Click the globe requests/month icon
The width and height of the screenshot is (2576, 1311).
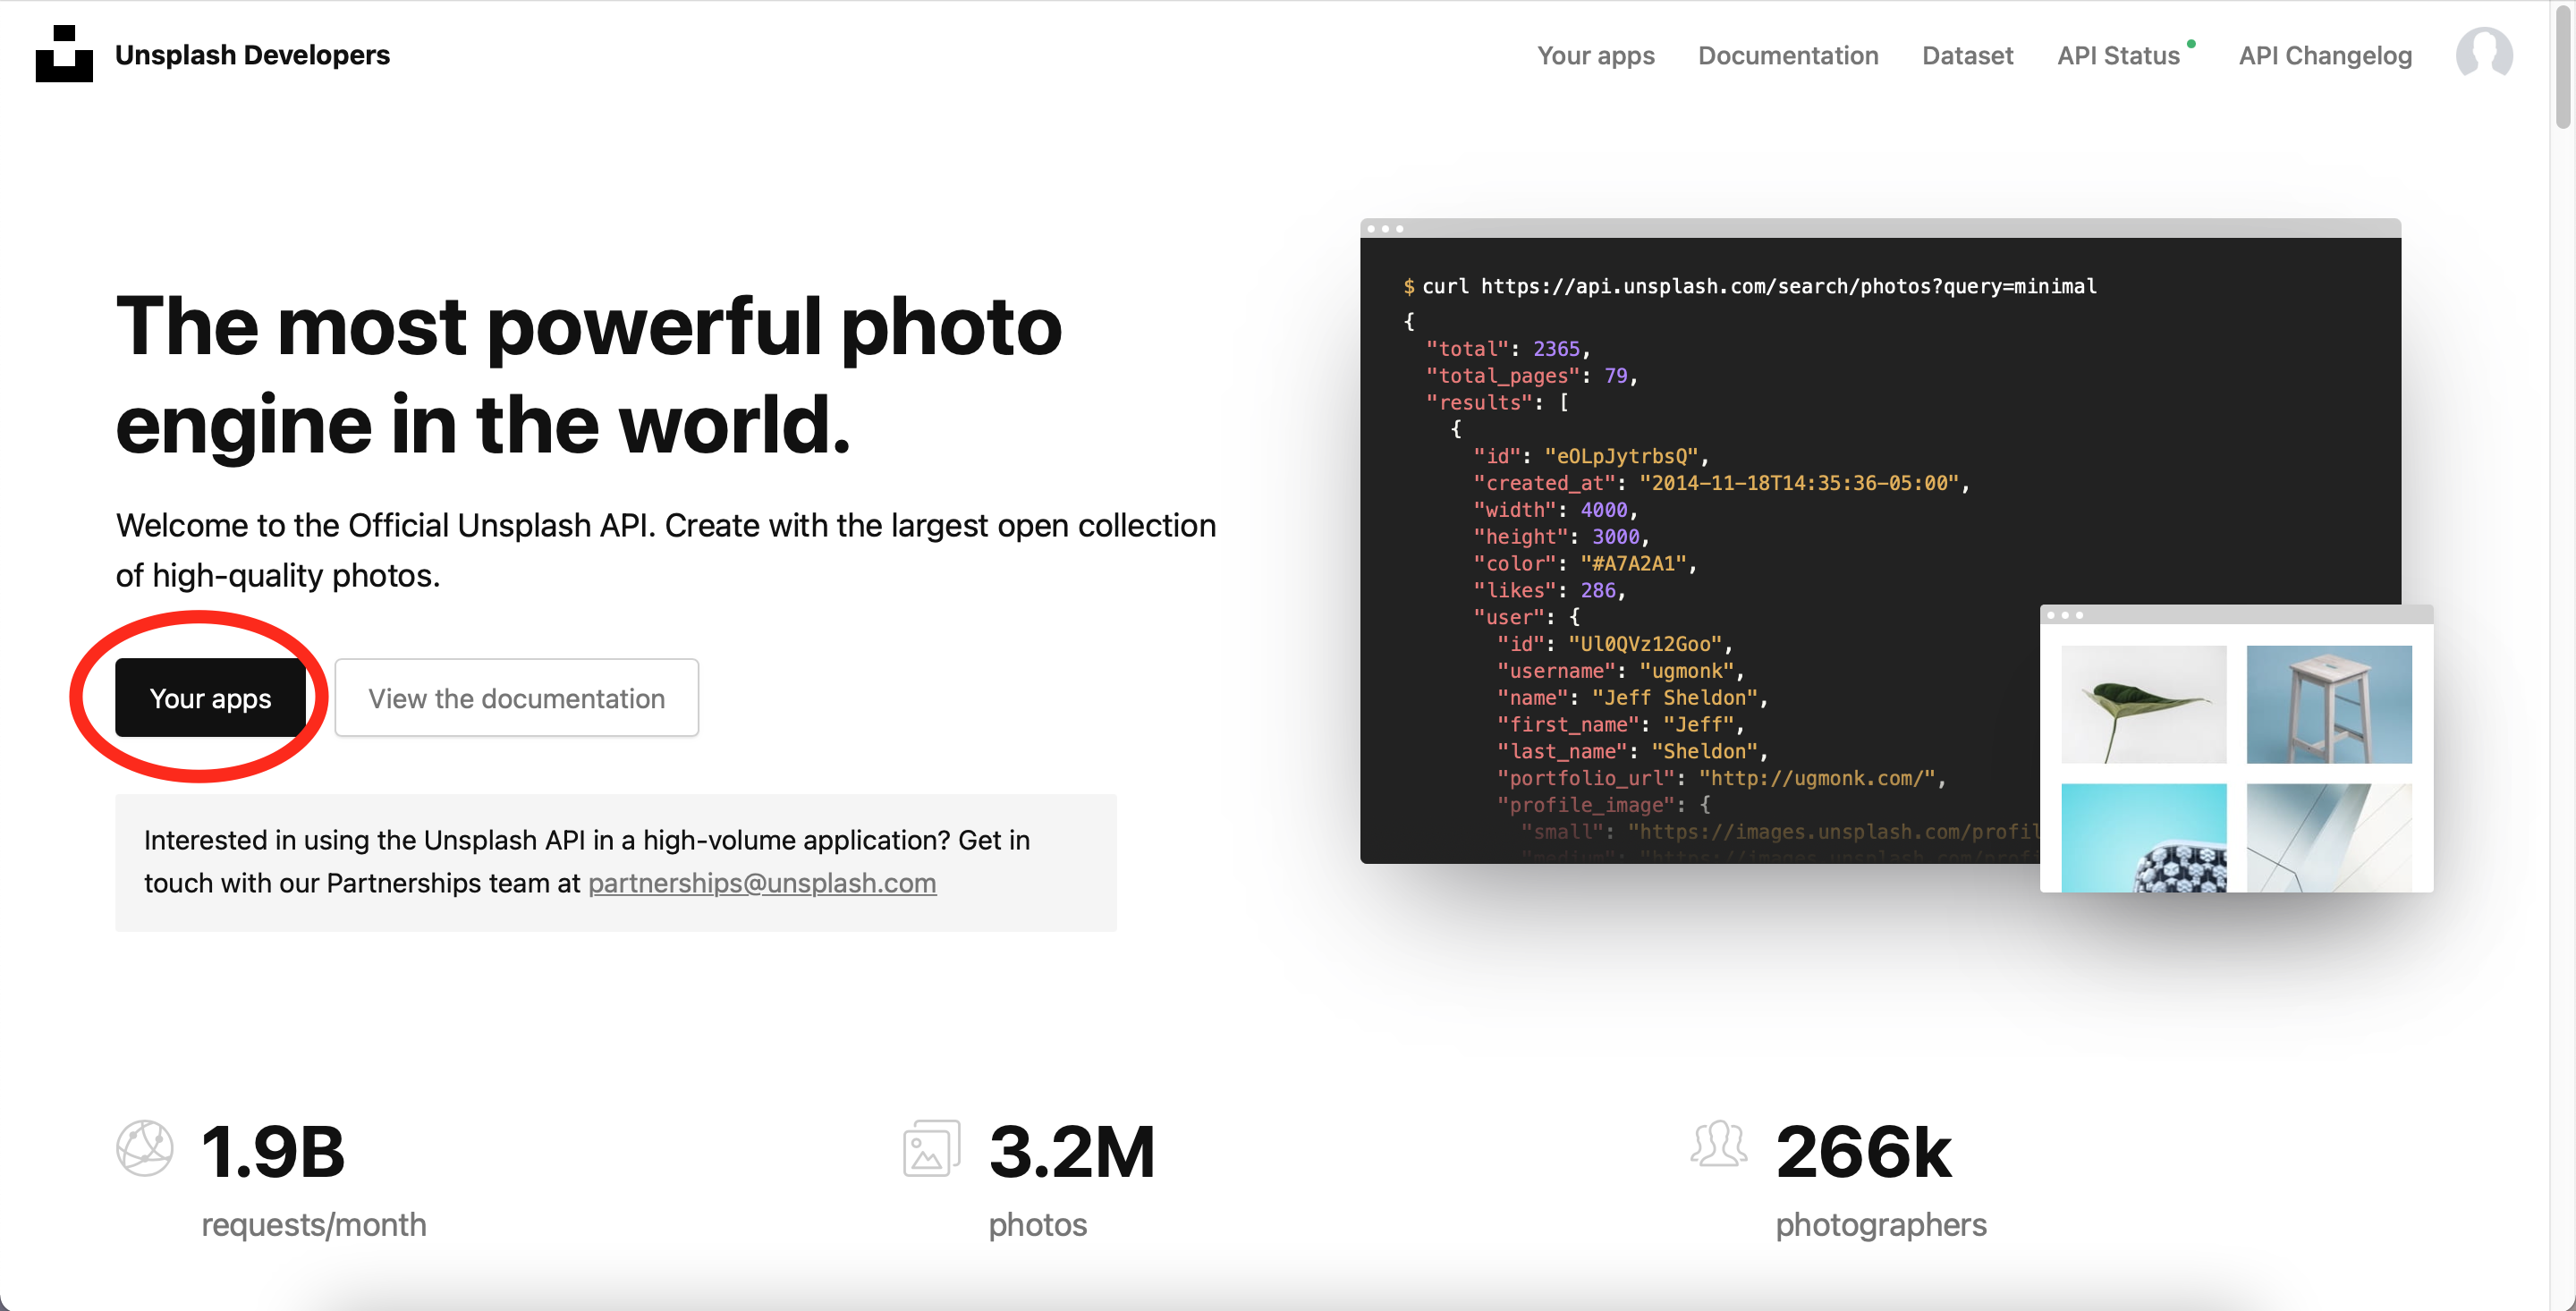tap(144, 1148)
